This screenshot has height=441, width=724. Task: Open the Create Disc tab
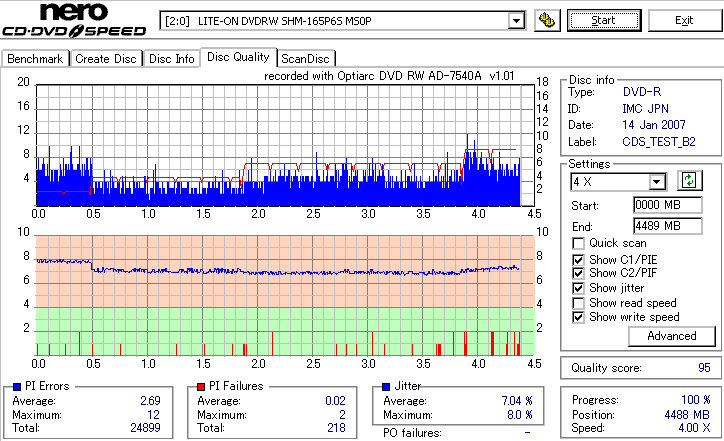(106, 59)
